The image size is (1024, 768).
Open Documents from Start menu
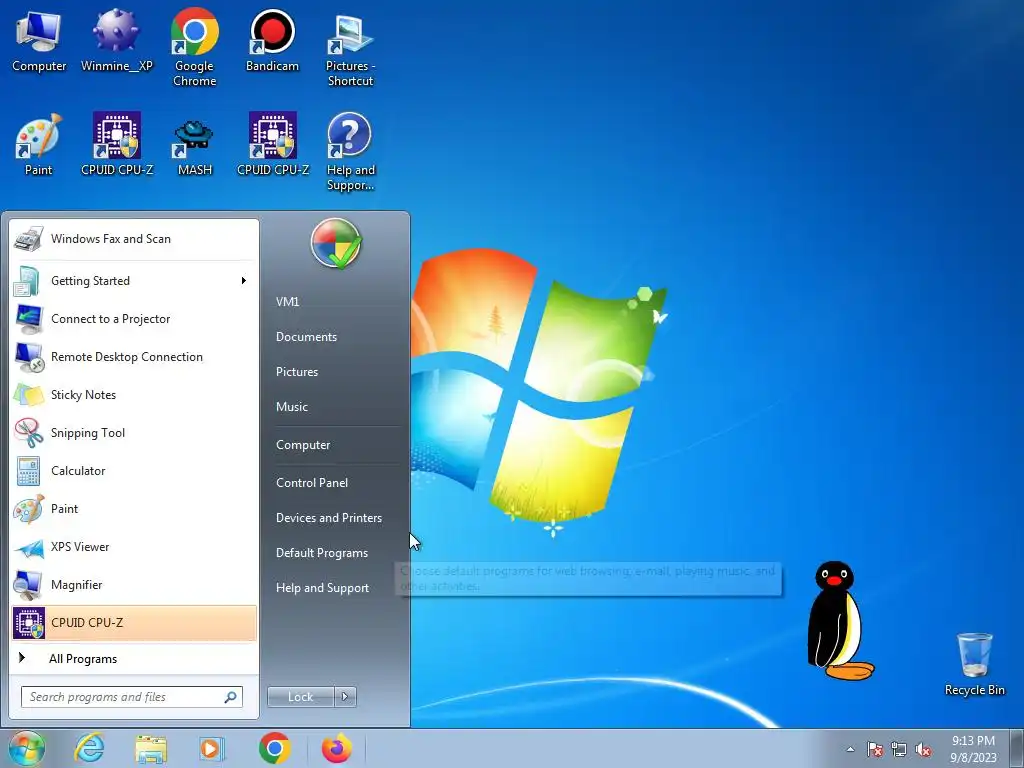point(306,337)
